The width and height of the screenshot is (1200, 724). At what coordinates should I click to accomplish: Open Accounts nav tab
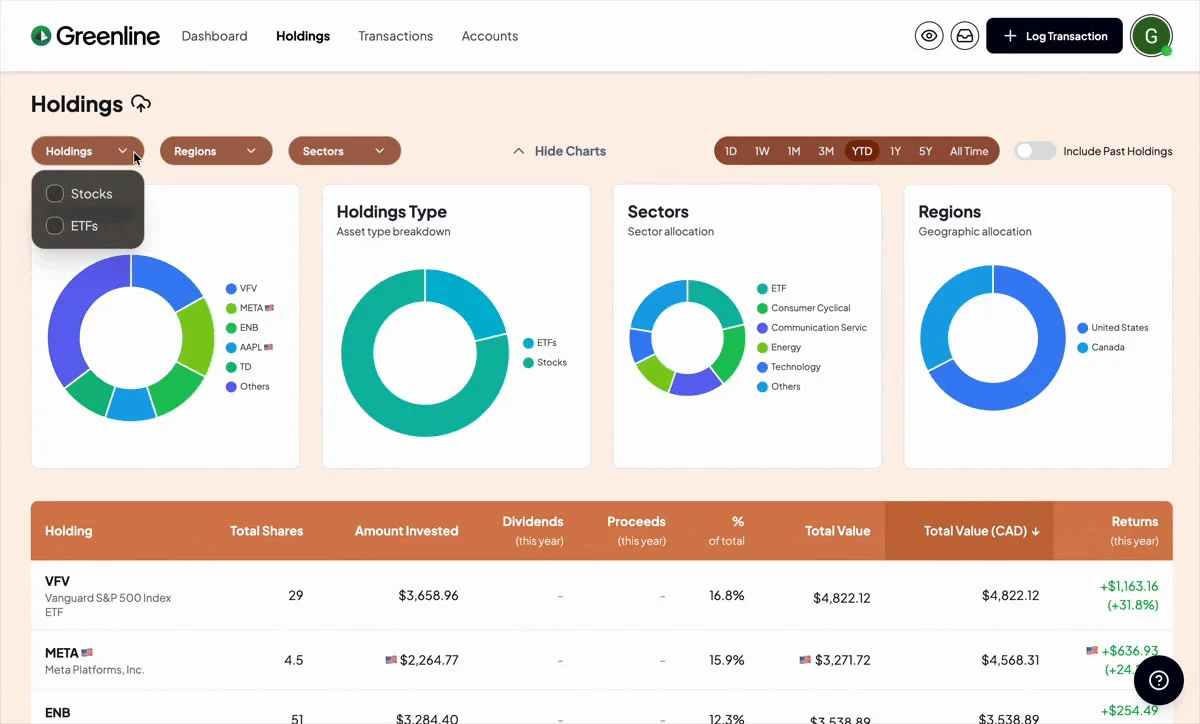(490, 36)
